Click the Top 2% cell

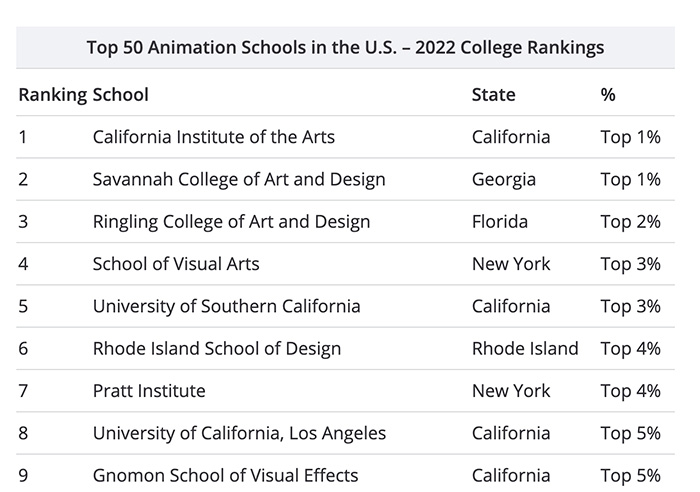click(630, 222)
